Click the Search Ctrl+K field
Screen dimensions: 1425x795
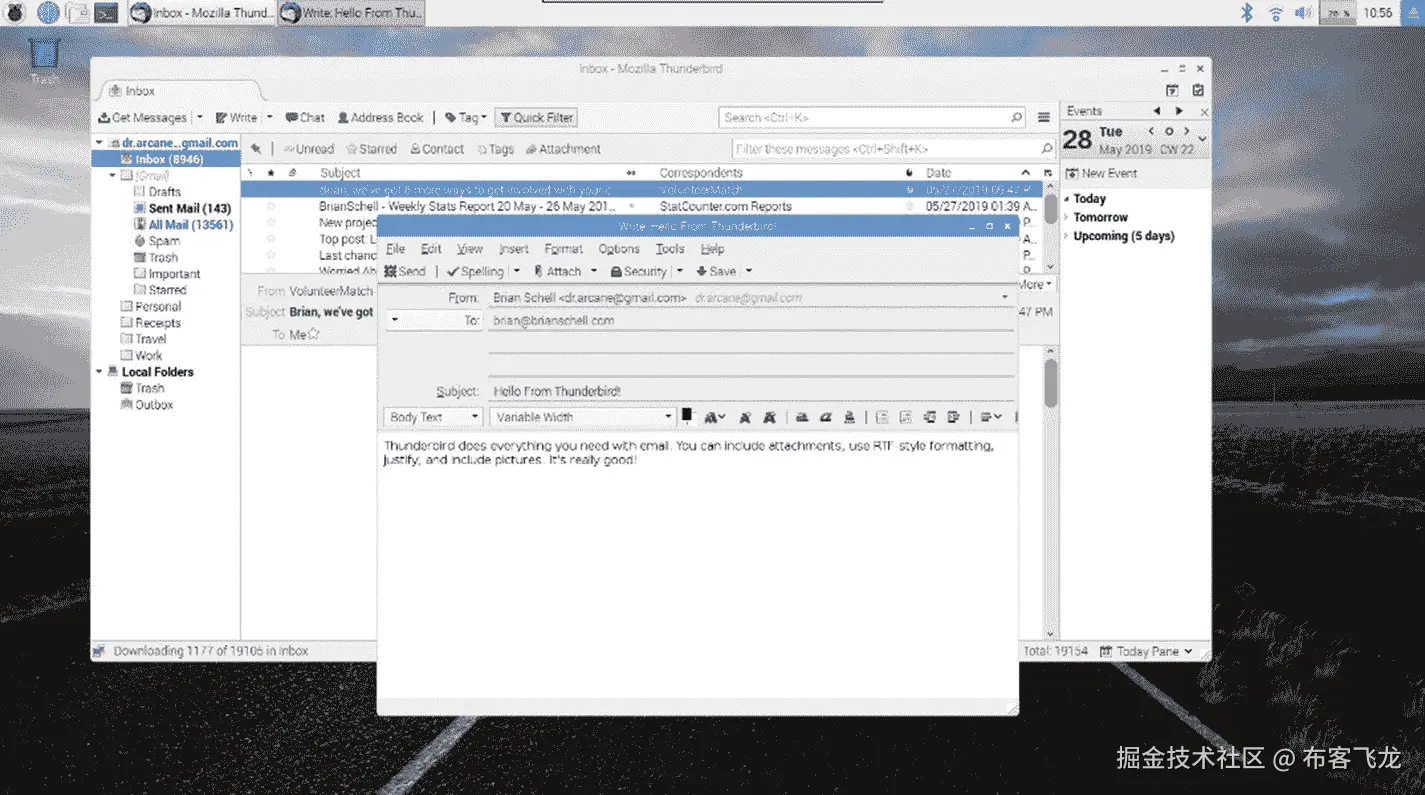click(x=872, y=117)
